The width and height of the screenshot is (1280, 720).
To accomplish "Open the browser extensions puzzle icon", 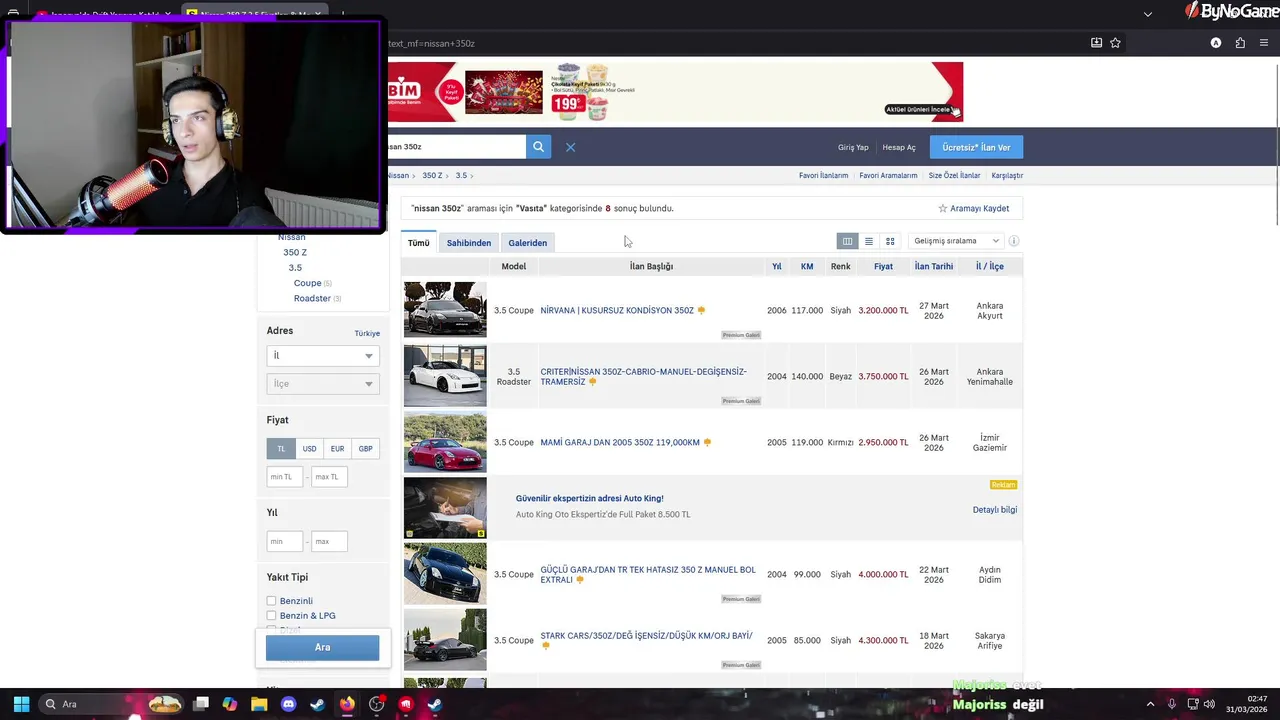I will point(1240,43).
